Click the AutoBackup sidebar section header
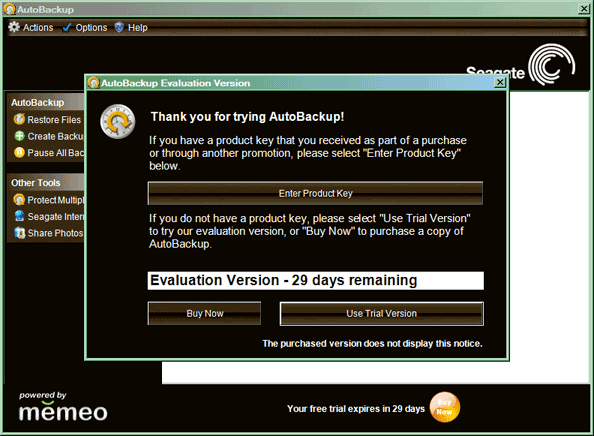The width and height of the screenshot is (594, 436). tap(46, 102)
